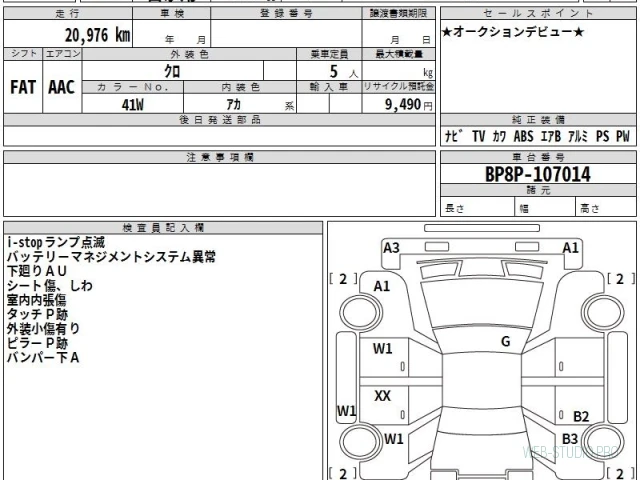Select the 室内内張傷 note line
This screenshot has height=480, width=640.
[x=36, y=300]
